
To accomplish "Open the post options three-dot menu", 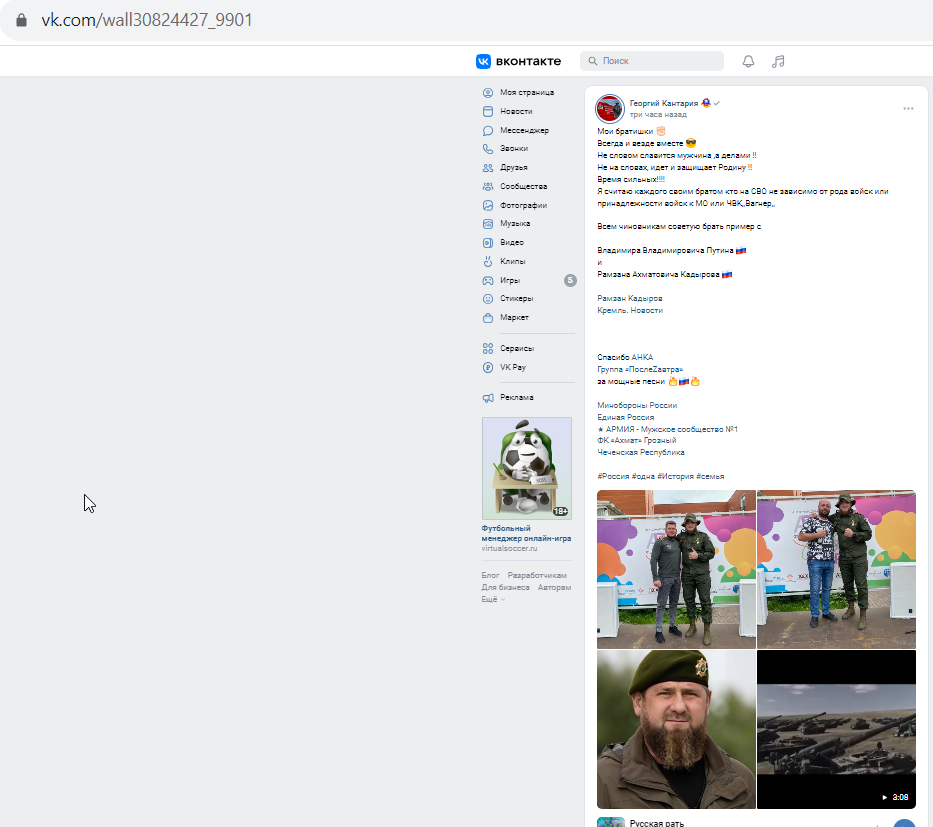I will [908, 108].
